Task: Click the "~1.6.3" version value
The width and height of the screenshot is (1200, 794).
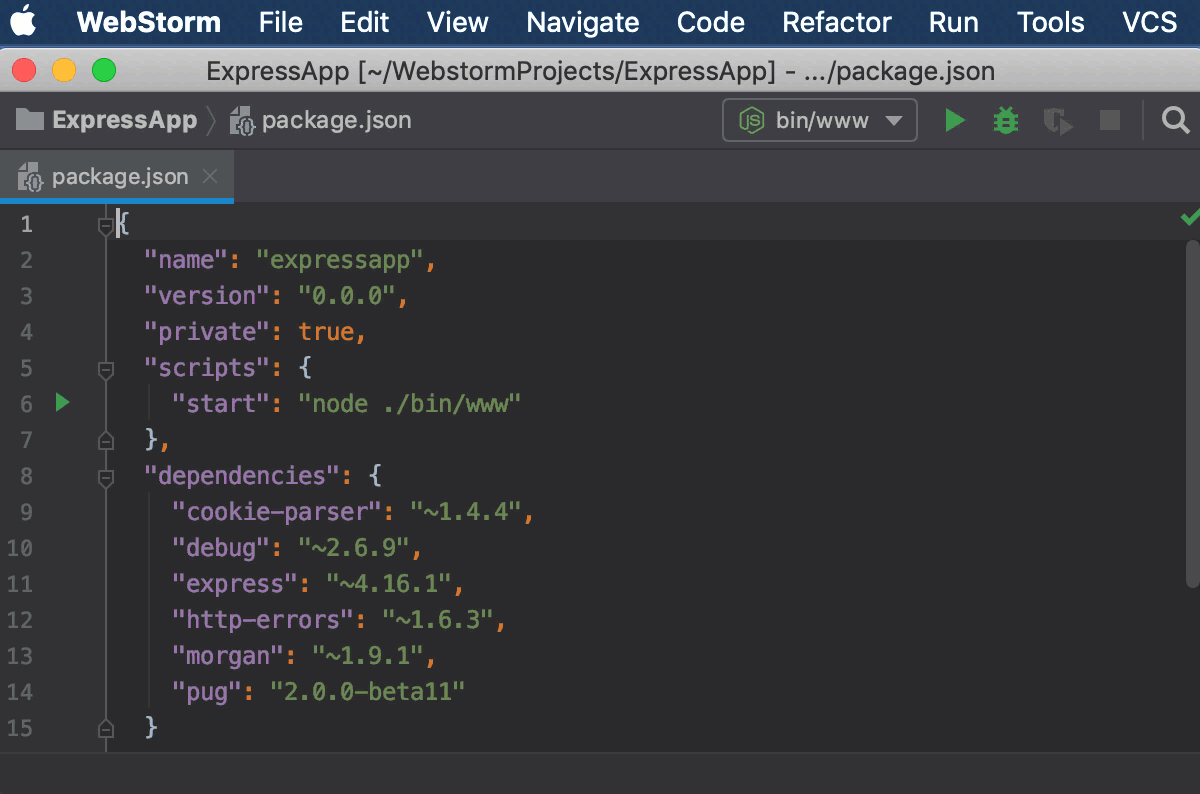Action: point(439,620)
